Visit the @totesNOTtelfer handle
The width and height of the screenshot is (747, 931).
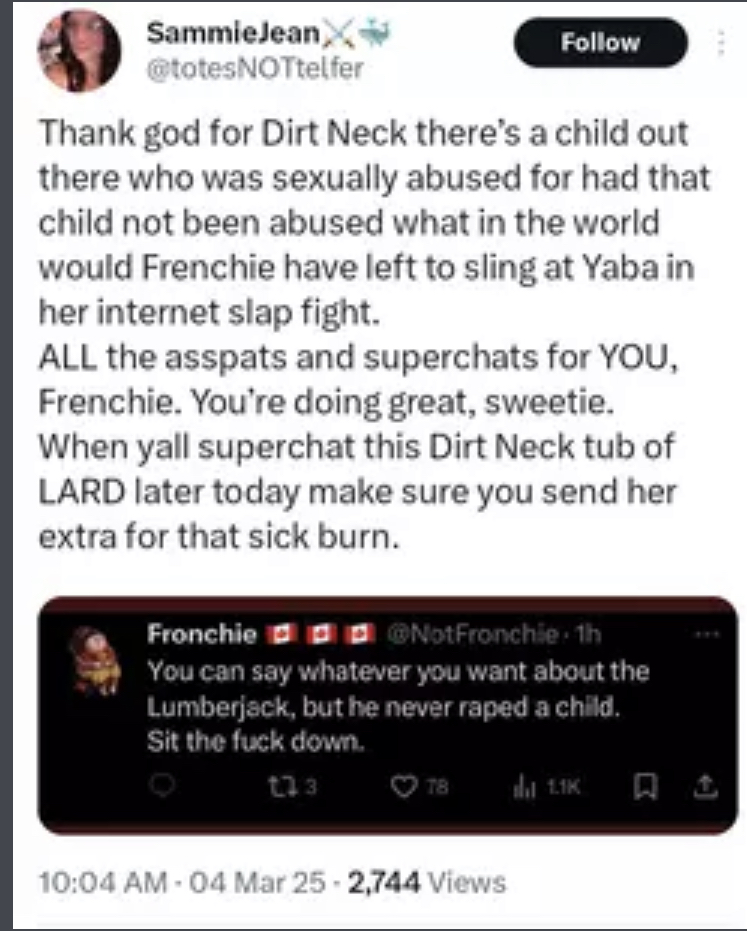click(x=255, y=68)
